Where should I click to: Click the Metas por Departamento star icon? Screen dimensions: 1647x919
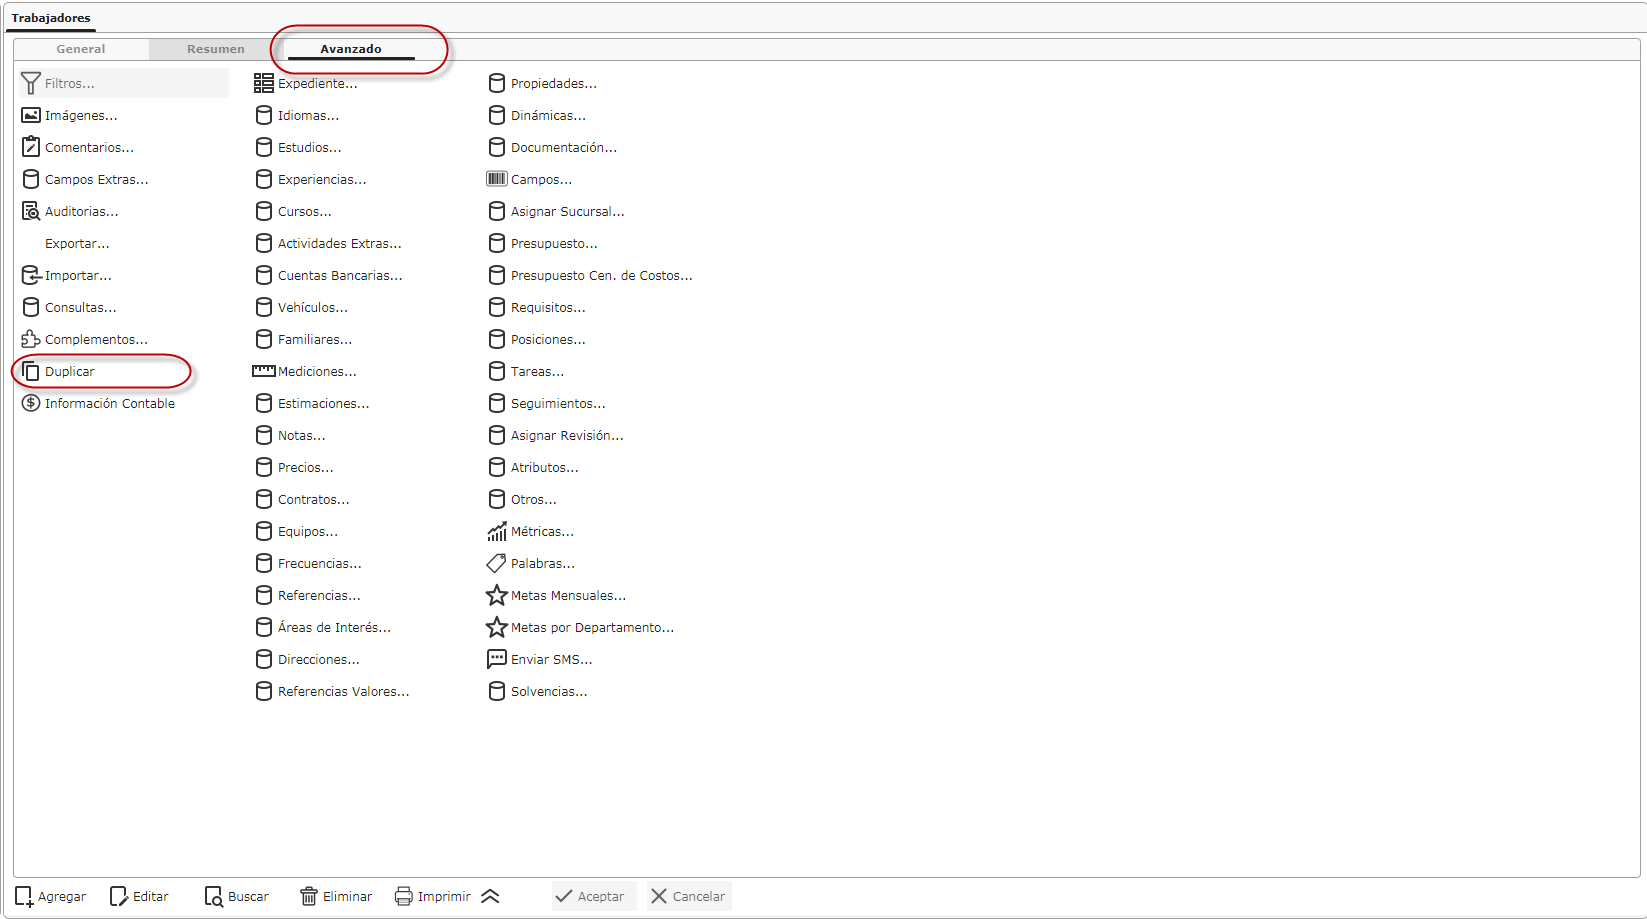pyautogui.click(x=497, y=627)
